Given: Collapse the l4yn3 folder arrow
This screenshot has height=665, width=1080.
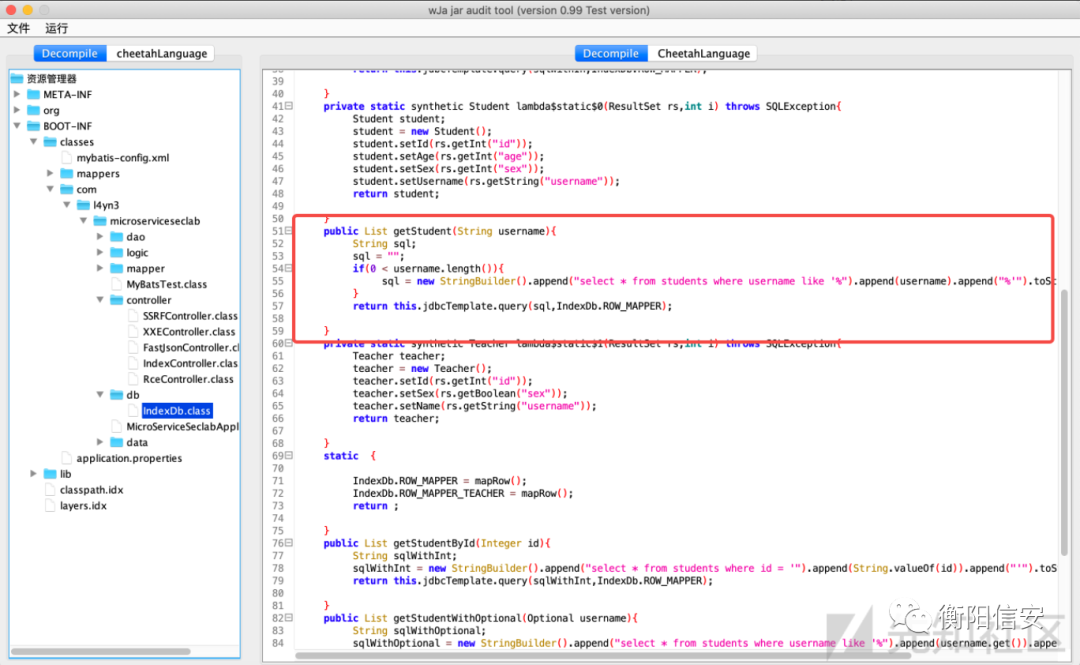Looking at the screenshot, I should (67, 205).
